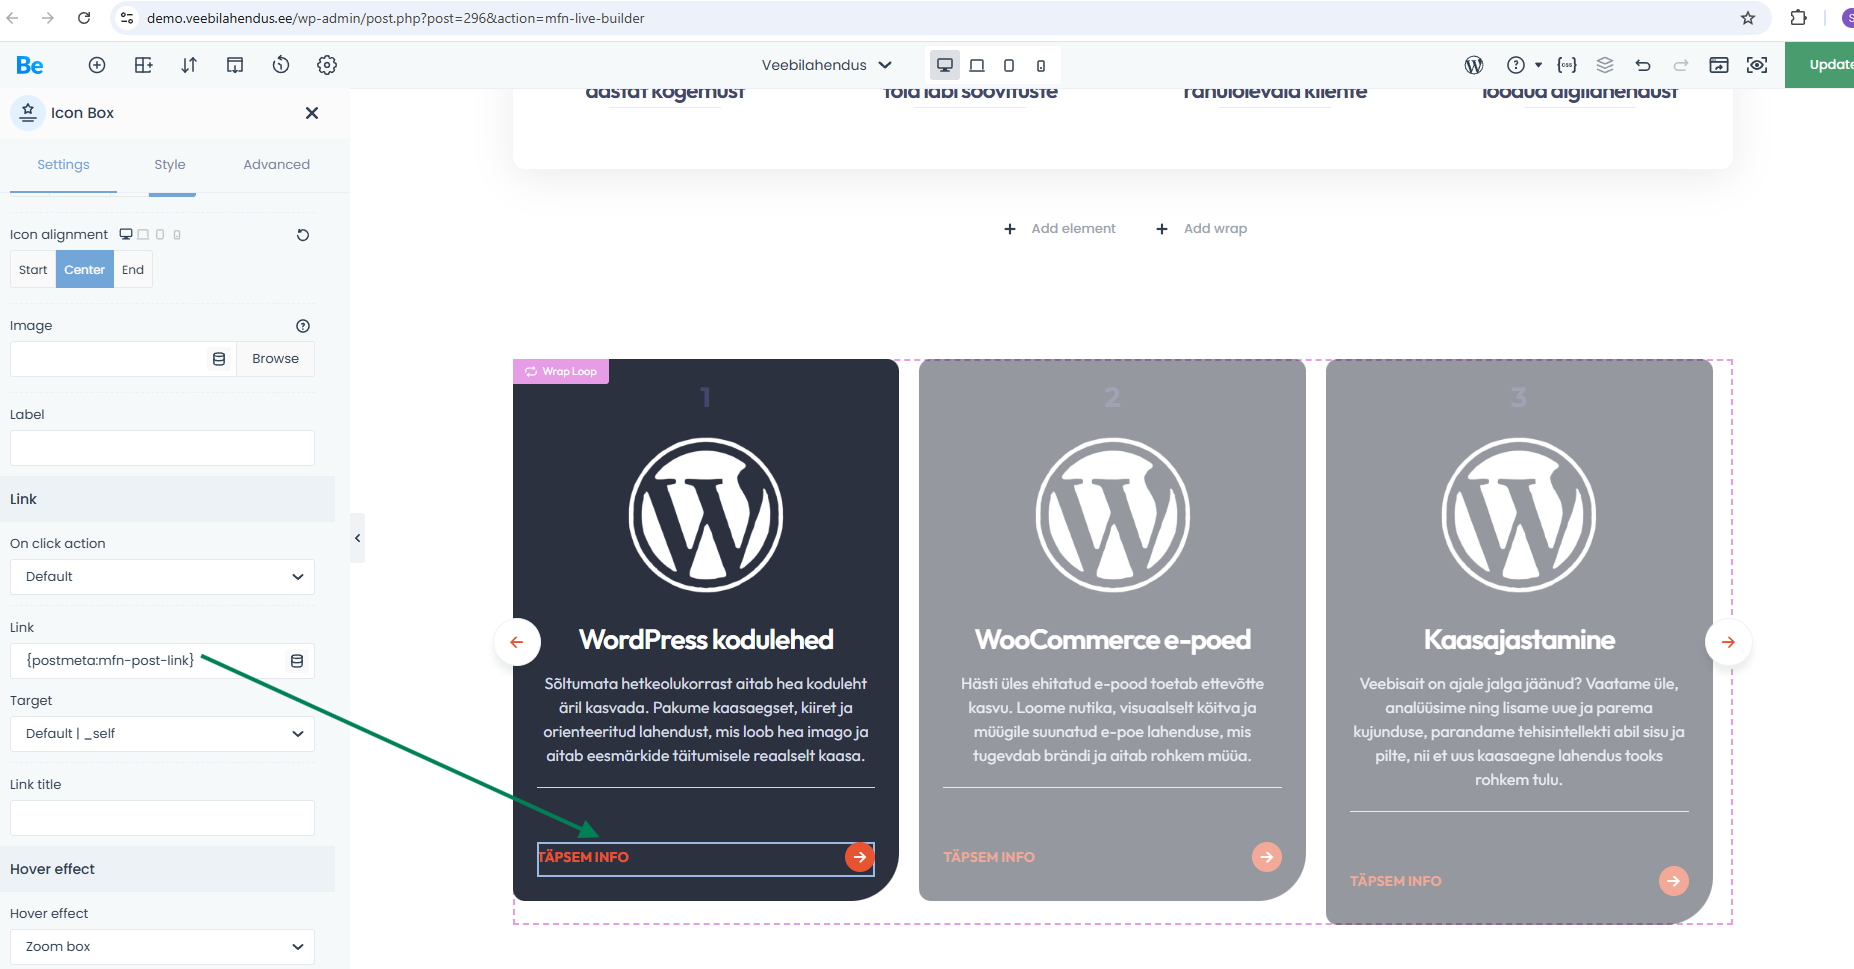The width and height of the screenshot is (1854, 969).
Task: Open the builder settings gear icon
Action: pyautogui.click(x=327, y=65)
